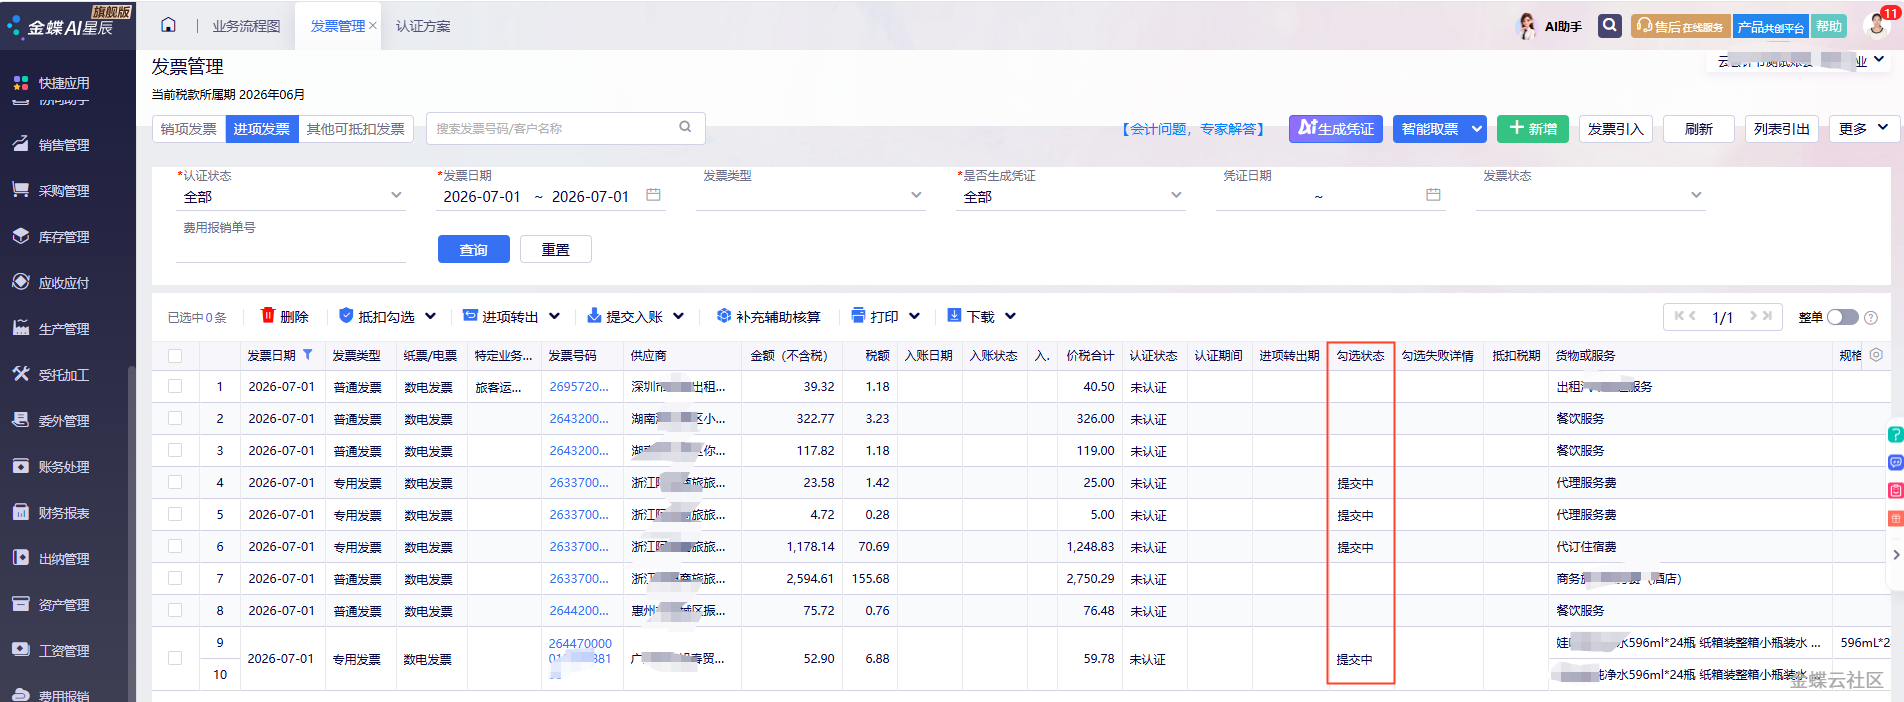Expand the 更多 menu
The image size is (1904, 702).
click(1864, 129)
